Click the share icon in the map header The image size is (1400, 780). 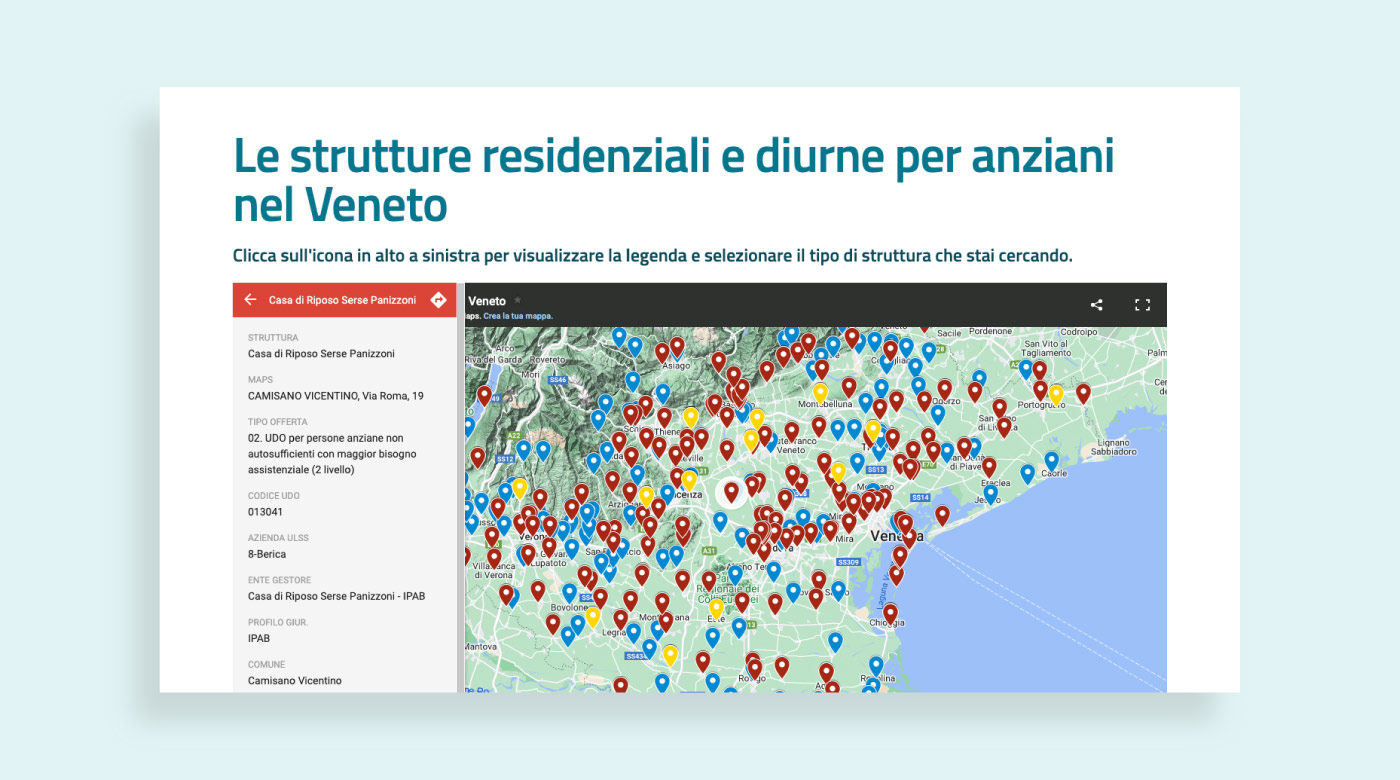coord(1097,305)
